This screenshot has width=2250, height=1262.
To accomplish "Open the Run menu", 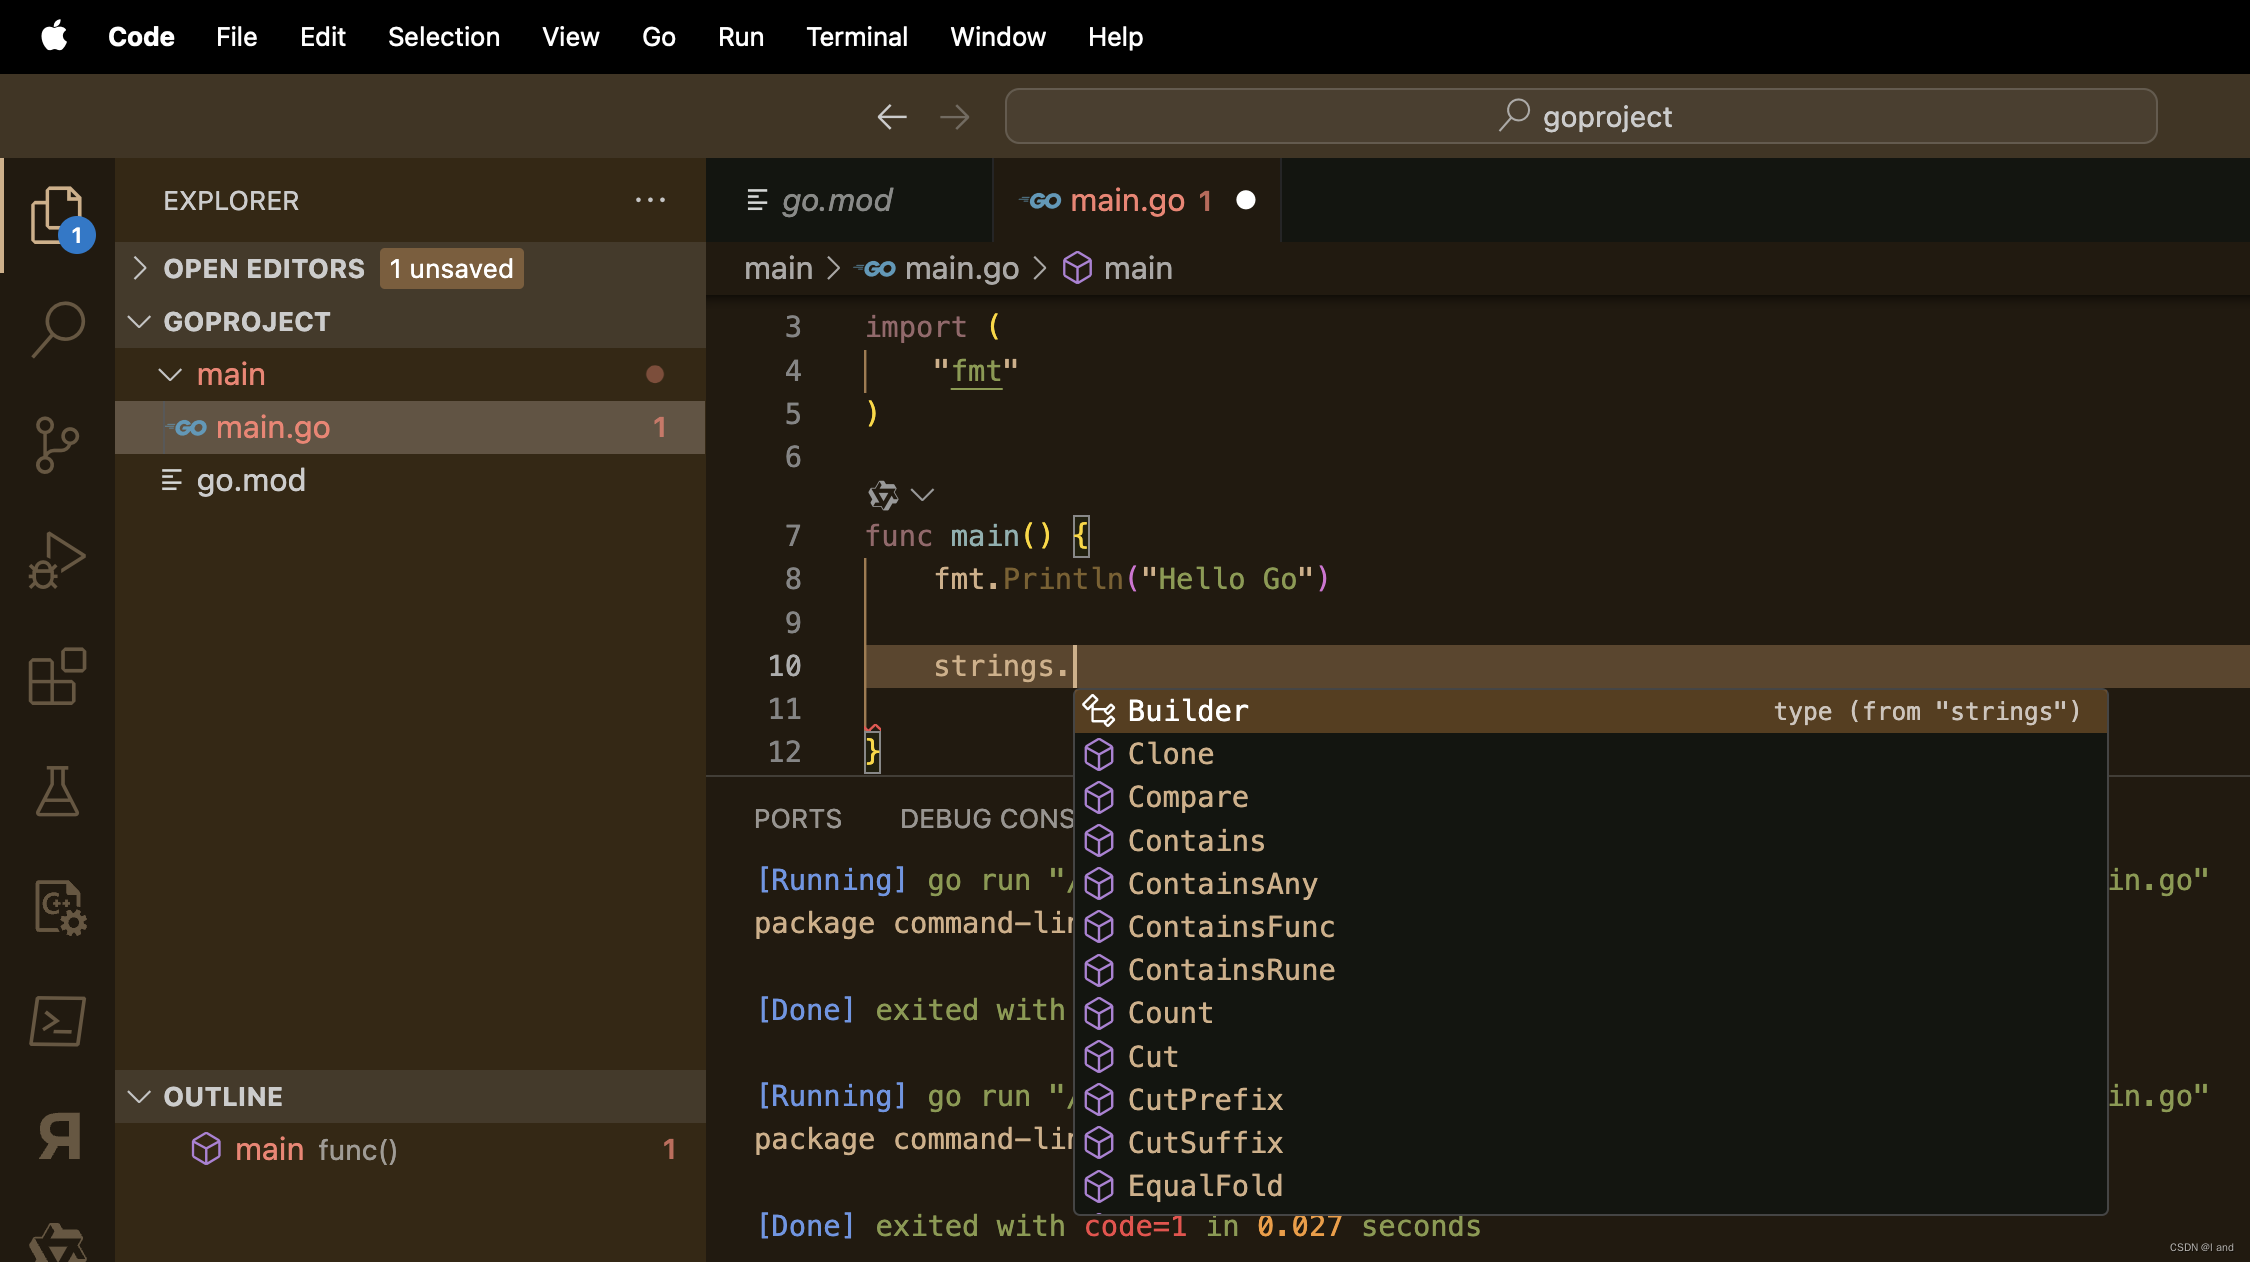I will (741, 37).
